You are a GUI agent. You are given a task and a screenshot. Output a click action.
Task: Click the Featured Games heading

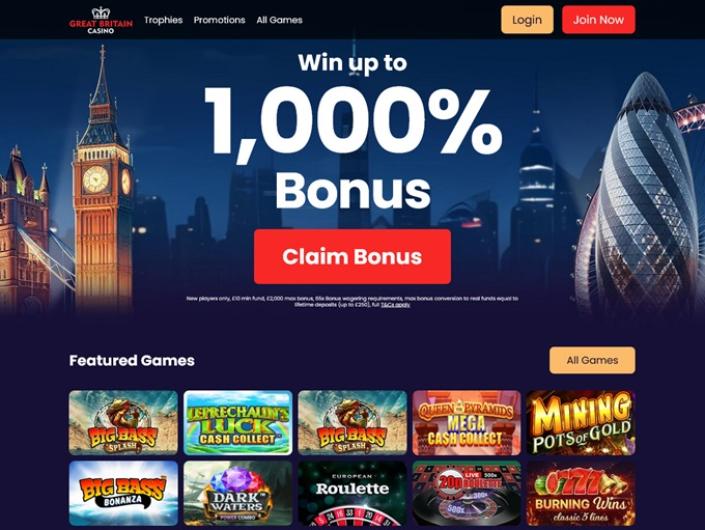tap(132, 360)
